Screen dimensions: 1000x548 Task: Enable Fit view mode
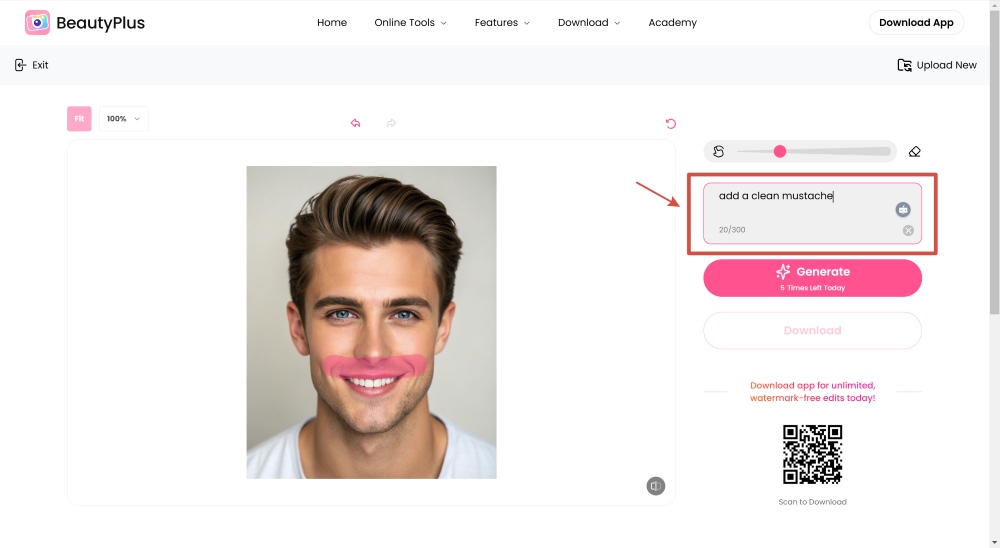click(x=79, y=119)
